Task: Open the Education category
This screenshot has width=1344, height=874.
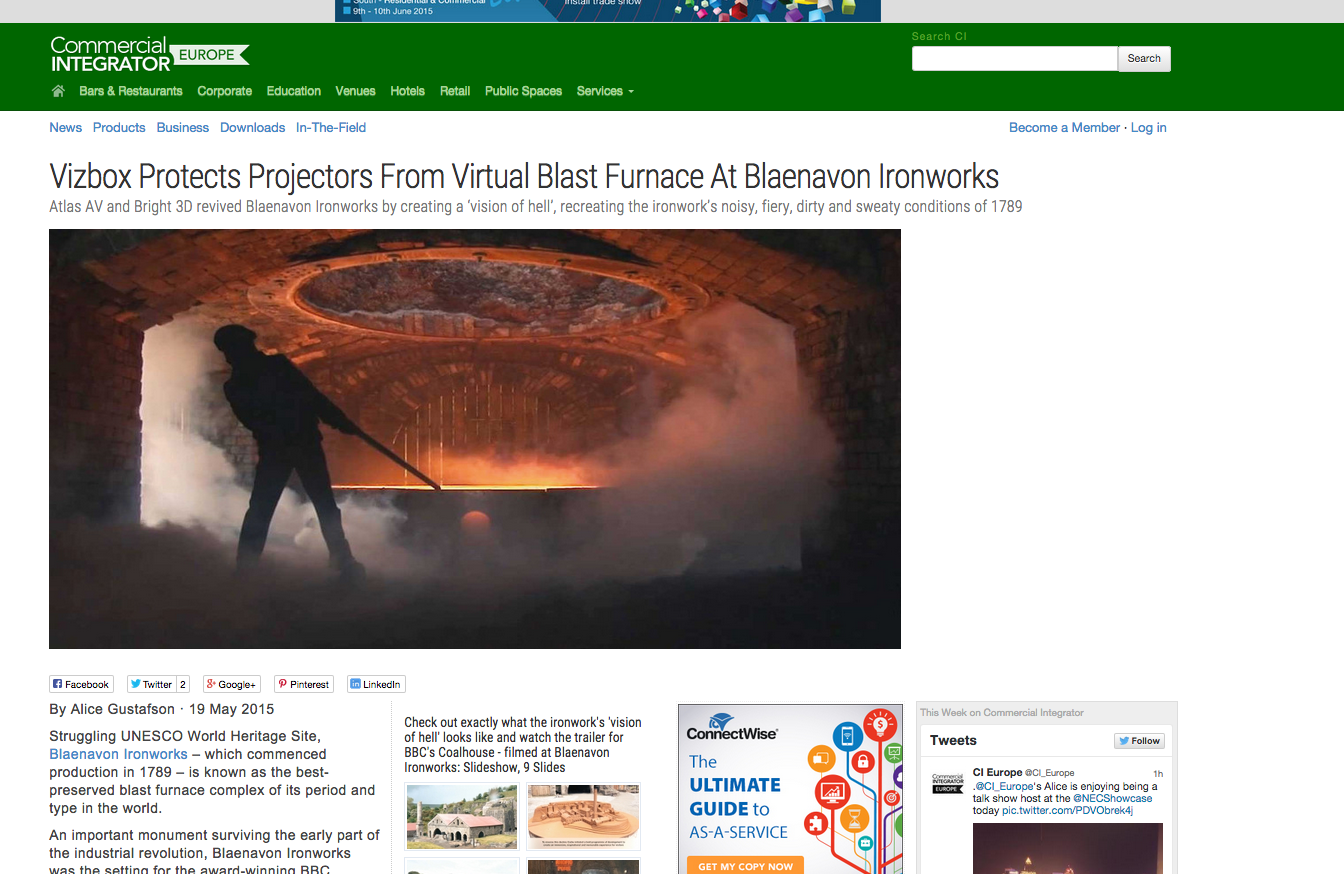Action: [294, 91]
